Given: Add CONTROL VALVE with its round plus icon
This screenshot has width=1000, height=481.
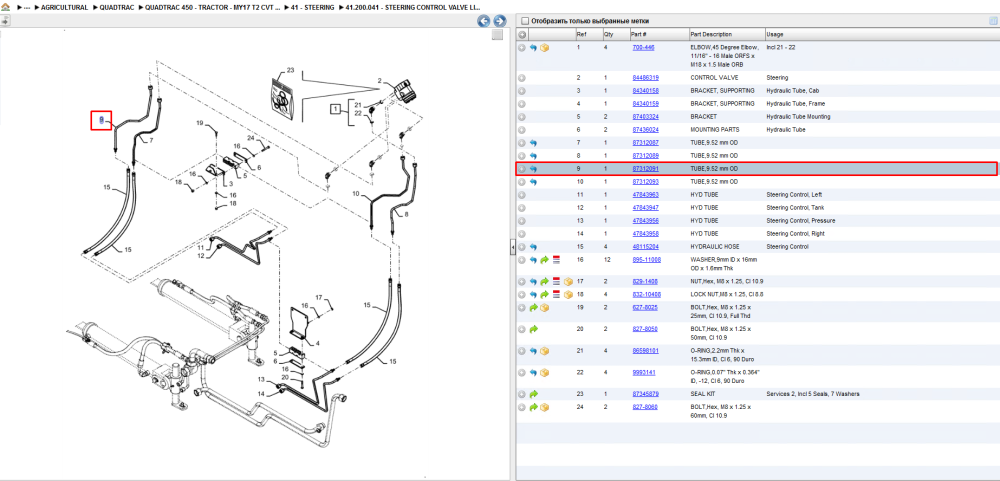Looking at the screenshot, I should [x=522, y=78].
